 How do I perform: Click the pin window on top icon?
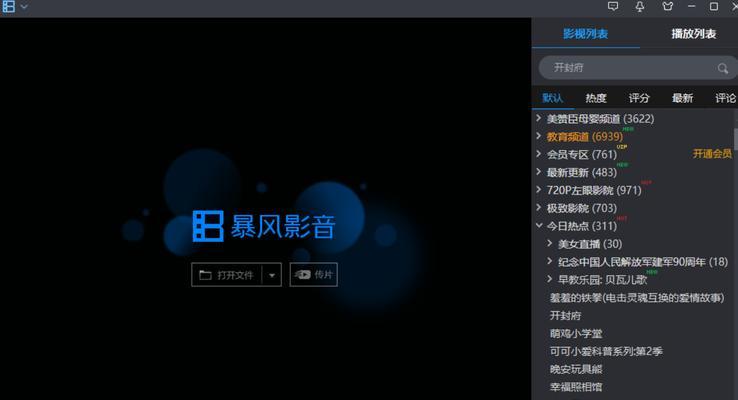pyautogui.click(x=640, y=7)
